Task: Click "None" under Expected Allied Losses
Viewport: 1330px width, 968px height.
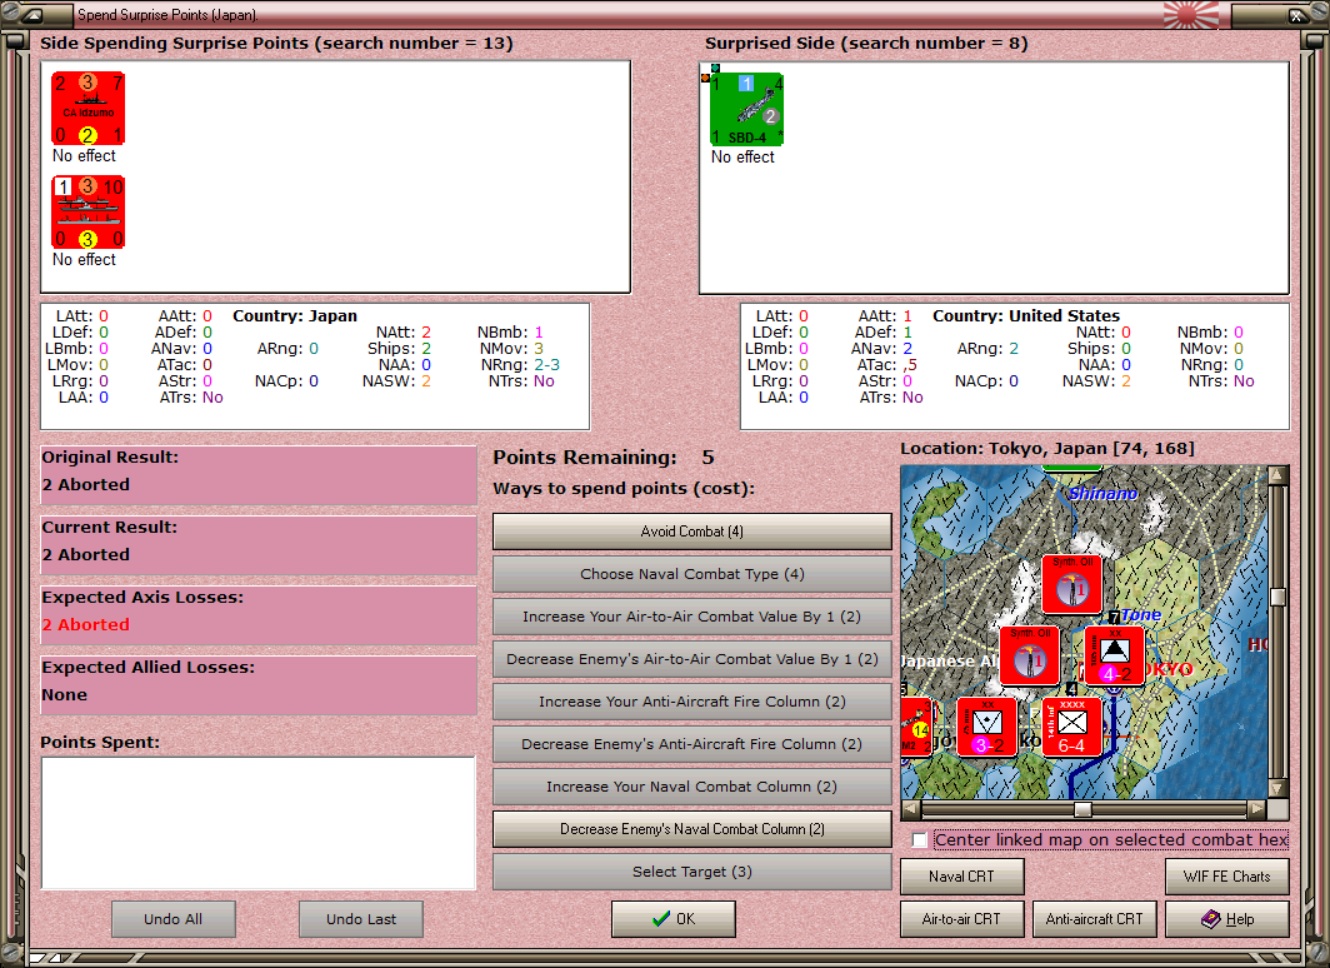Action: (x=65, y=695)
